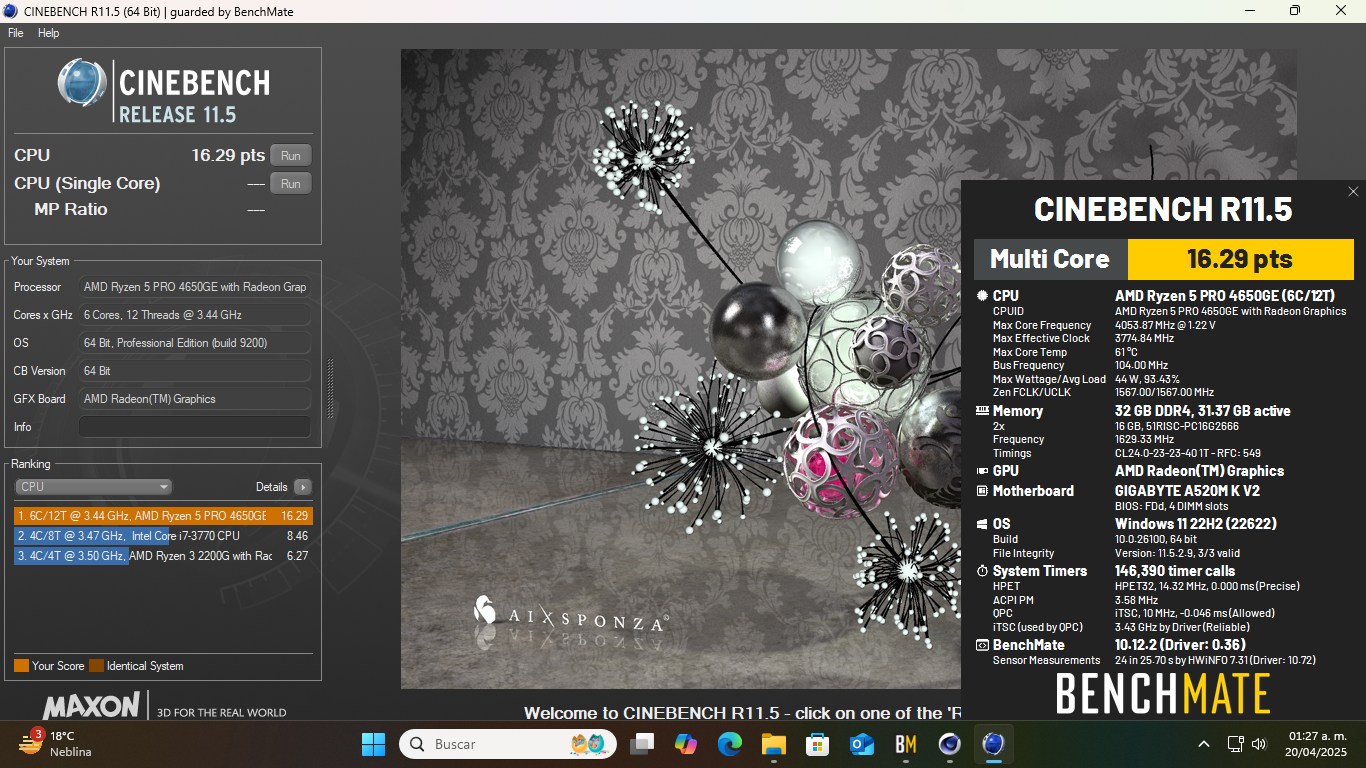
Task: Click the GPU icon in BenchMate panel
Action: [982, 471]
